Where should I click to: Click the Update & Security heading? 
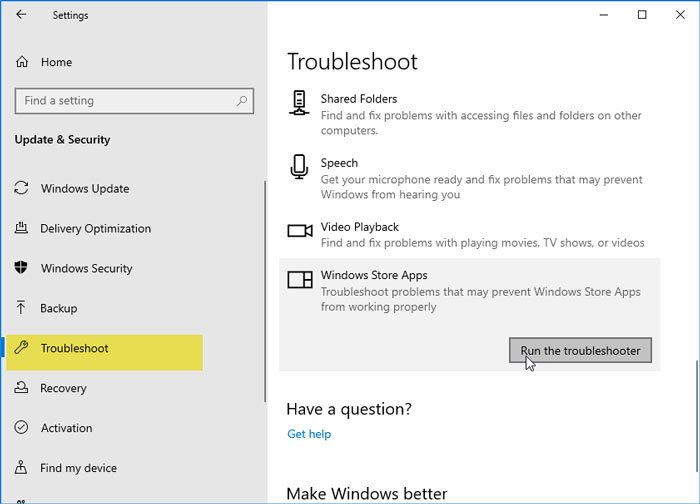coord(62,140)
